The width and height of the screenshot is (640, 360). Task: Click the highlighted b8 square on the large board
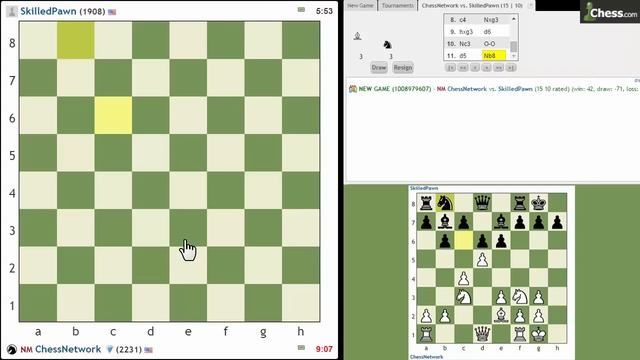point(76,40)
